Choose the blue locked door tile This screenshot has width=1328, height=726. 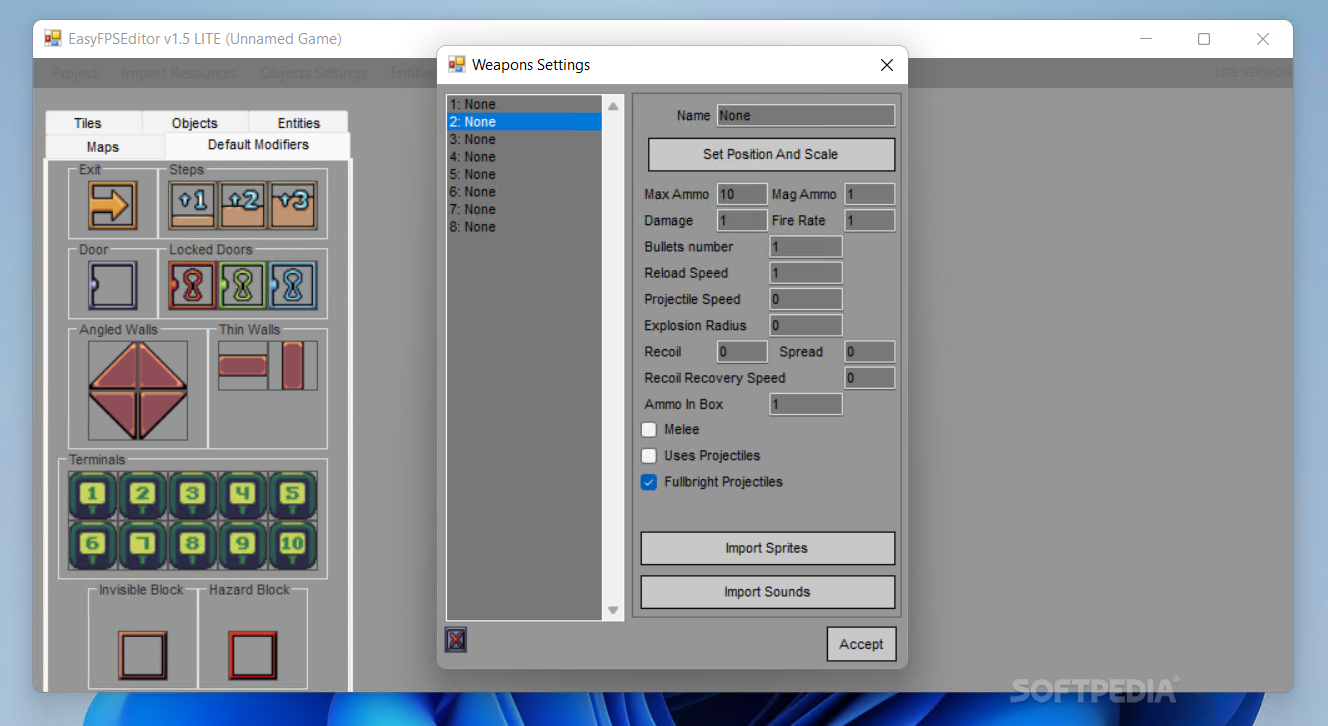[293, 285]
